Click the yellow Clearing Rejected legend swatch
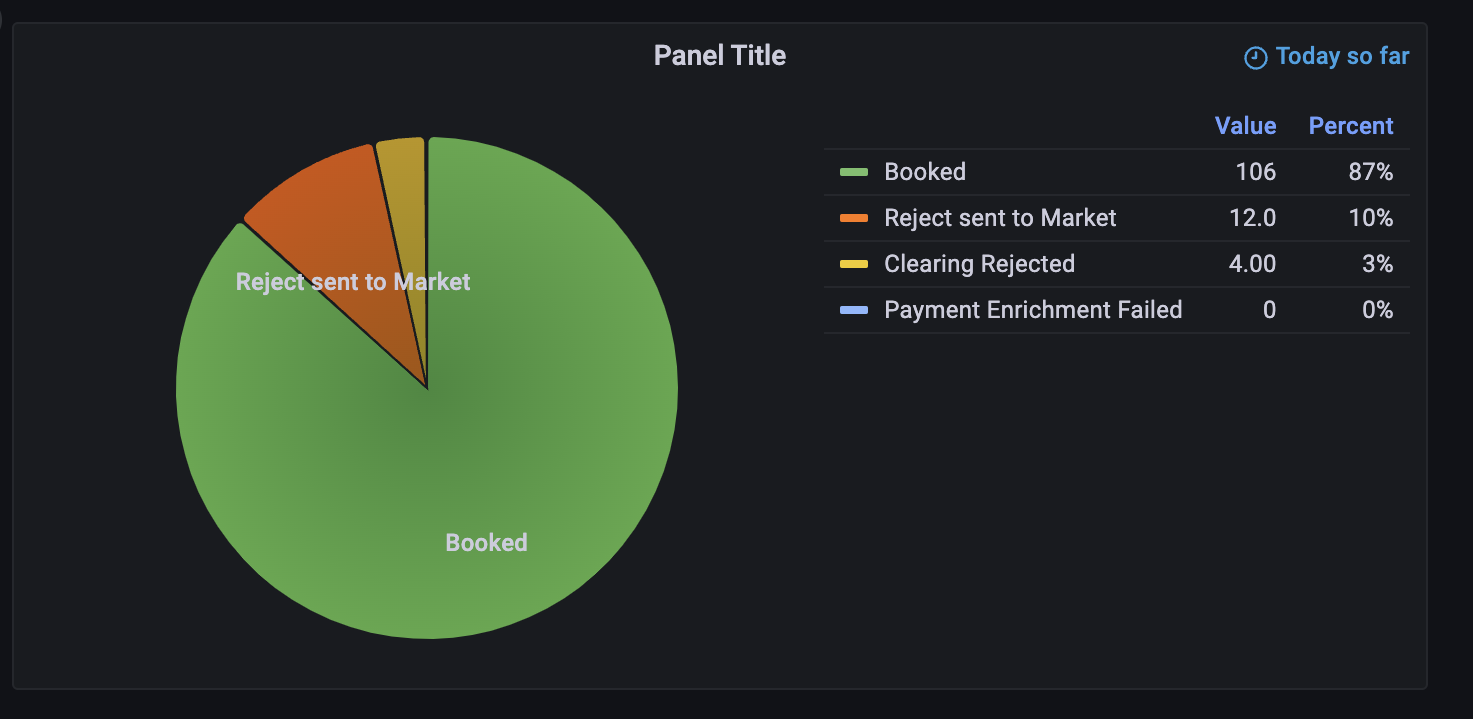The image size is (1473, 719). 853,264
